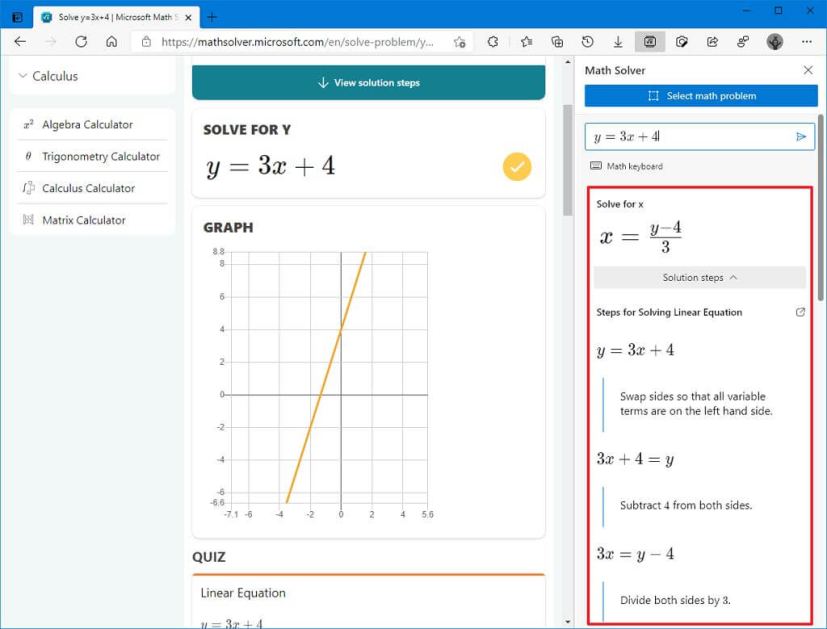Click the QUIZ heading

pyautogui.click(x=209, y=557)
